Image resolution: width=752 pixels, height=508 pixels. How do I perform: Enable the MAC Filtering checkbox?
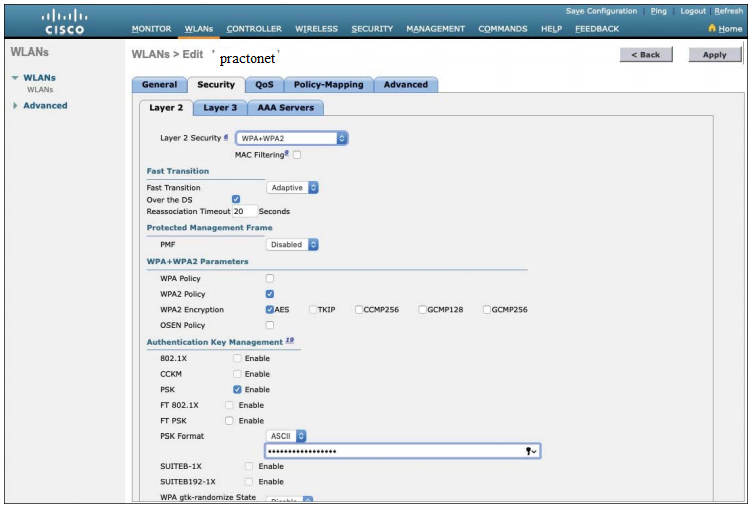click(x=297, y=155)
